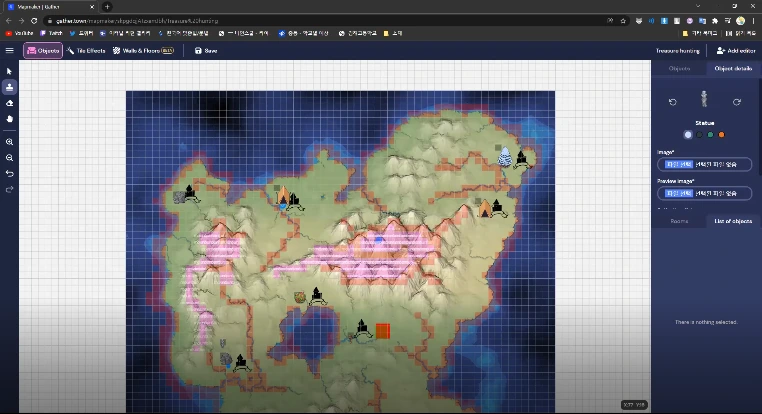Bookmark this page with the star

pyautogui.click(x=623, y=21)
